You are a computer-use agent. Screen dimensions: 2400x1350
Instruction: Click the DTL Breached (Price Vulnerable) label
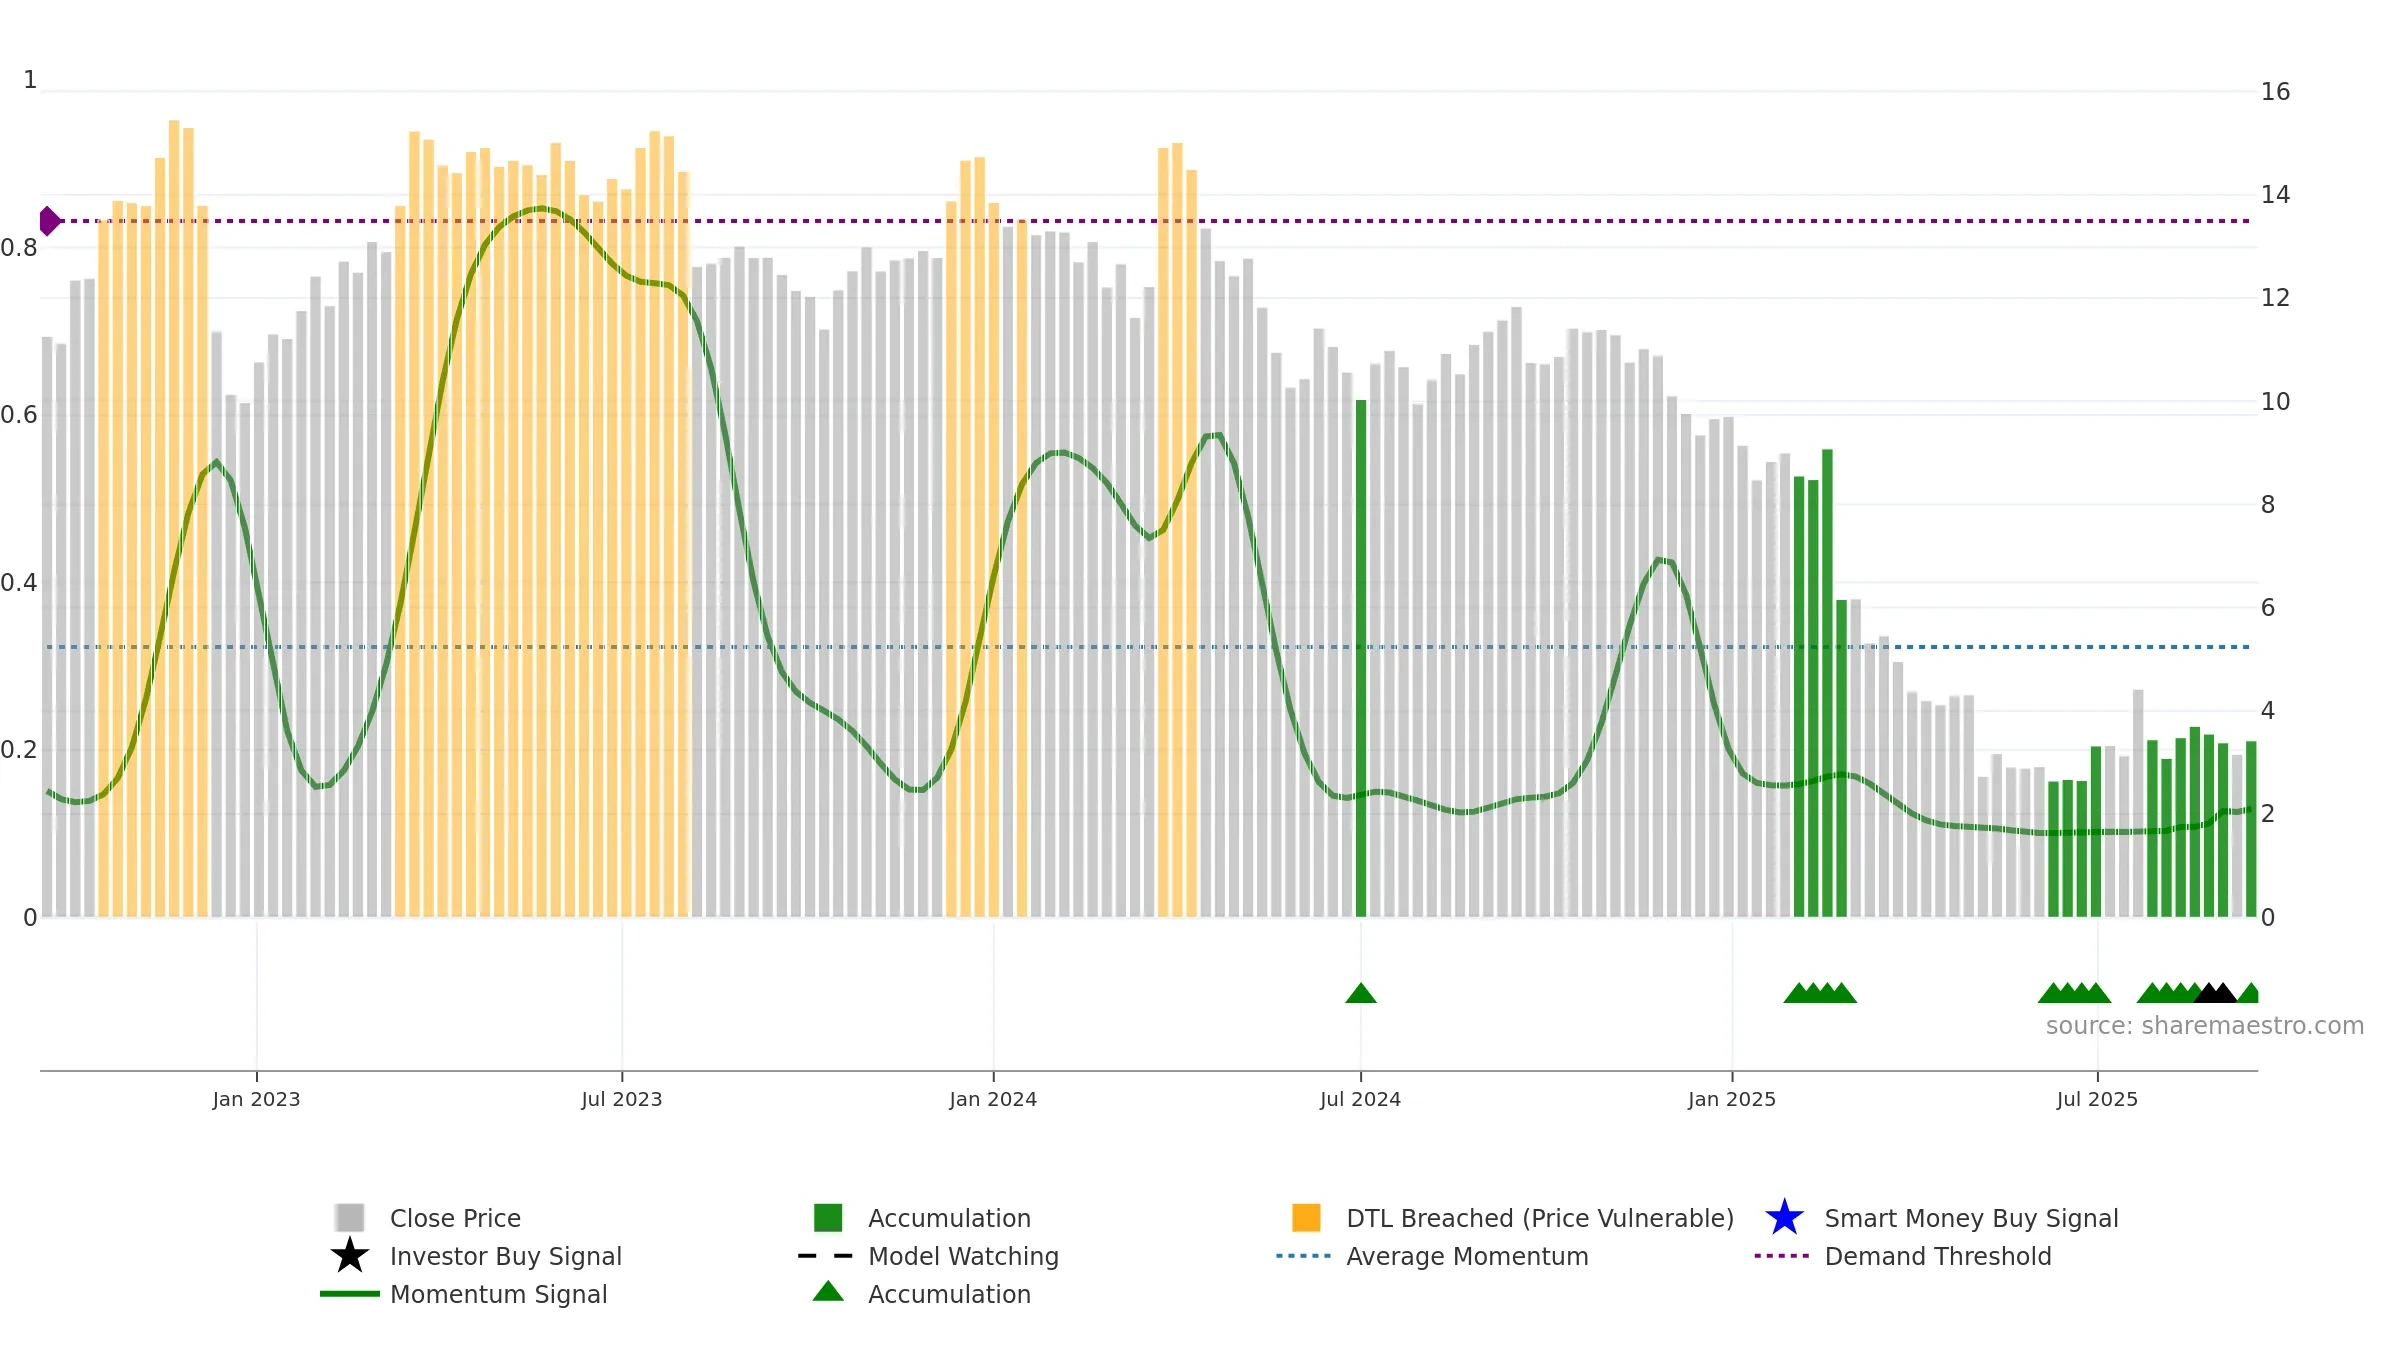point(1540,1218)
